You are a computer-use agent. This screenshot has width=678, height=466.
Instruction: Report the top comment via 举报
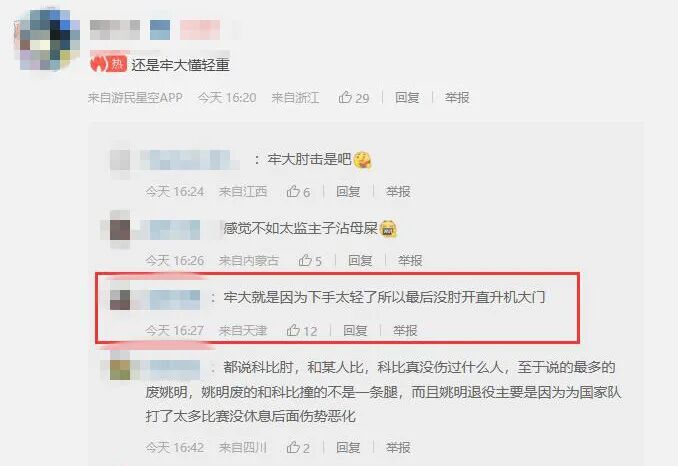click(x=457, y=98)
